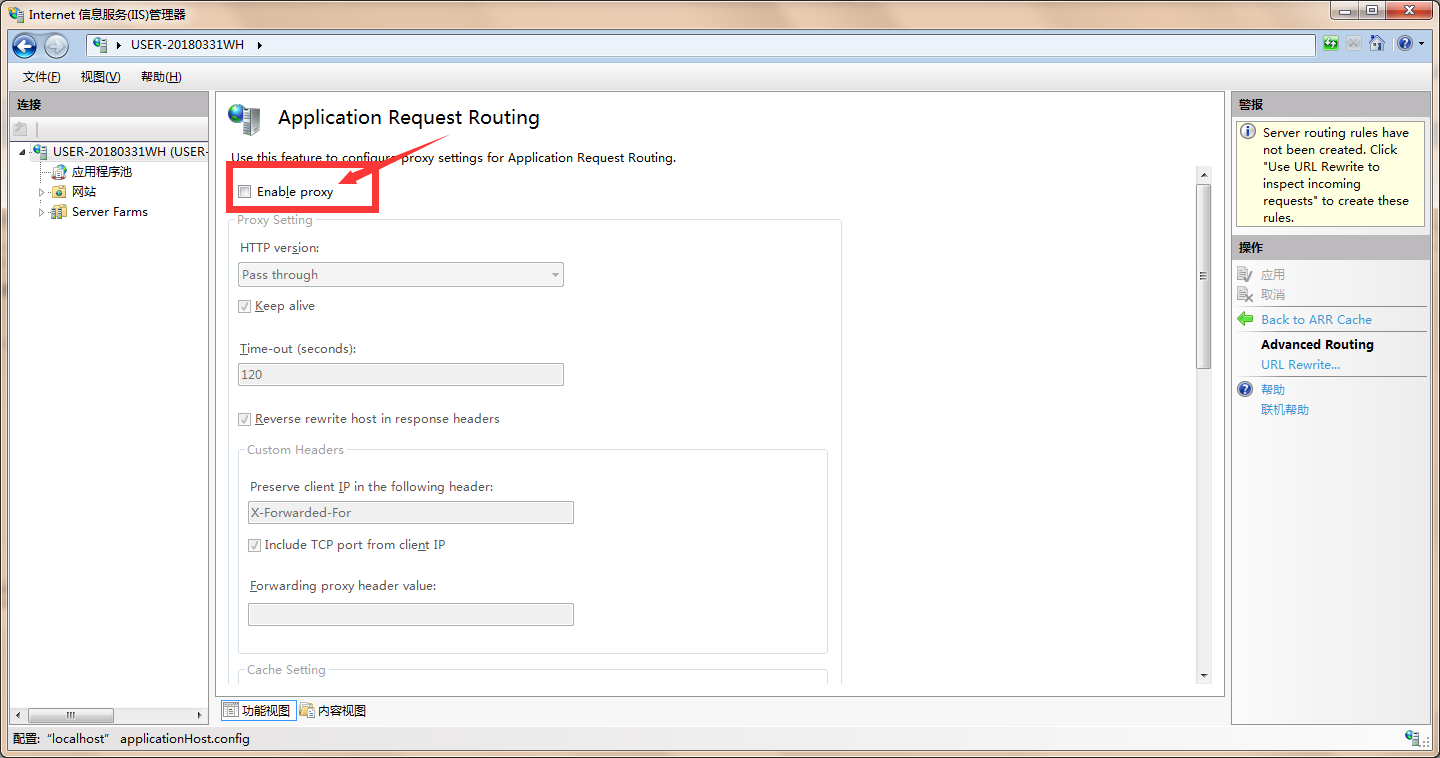Click the vertical scrollbar thumb in main pane
Image resolution: width=1440 pixels, height=758 pixels.
coord(1204,276)
